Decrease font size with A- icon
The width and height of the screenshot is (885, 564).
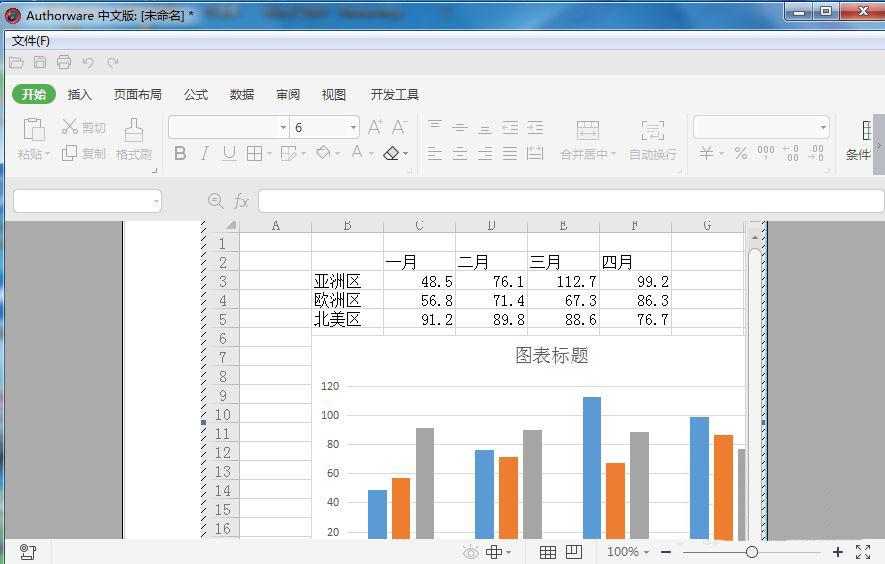(400, 127)
